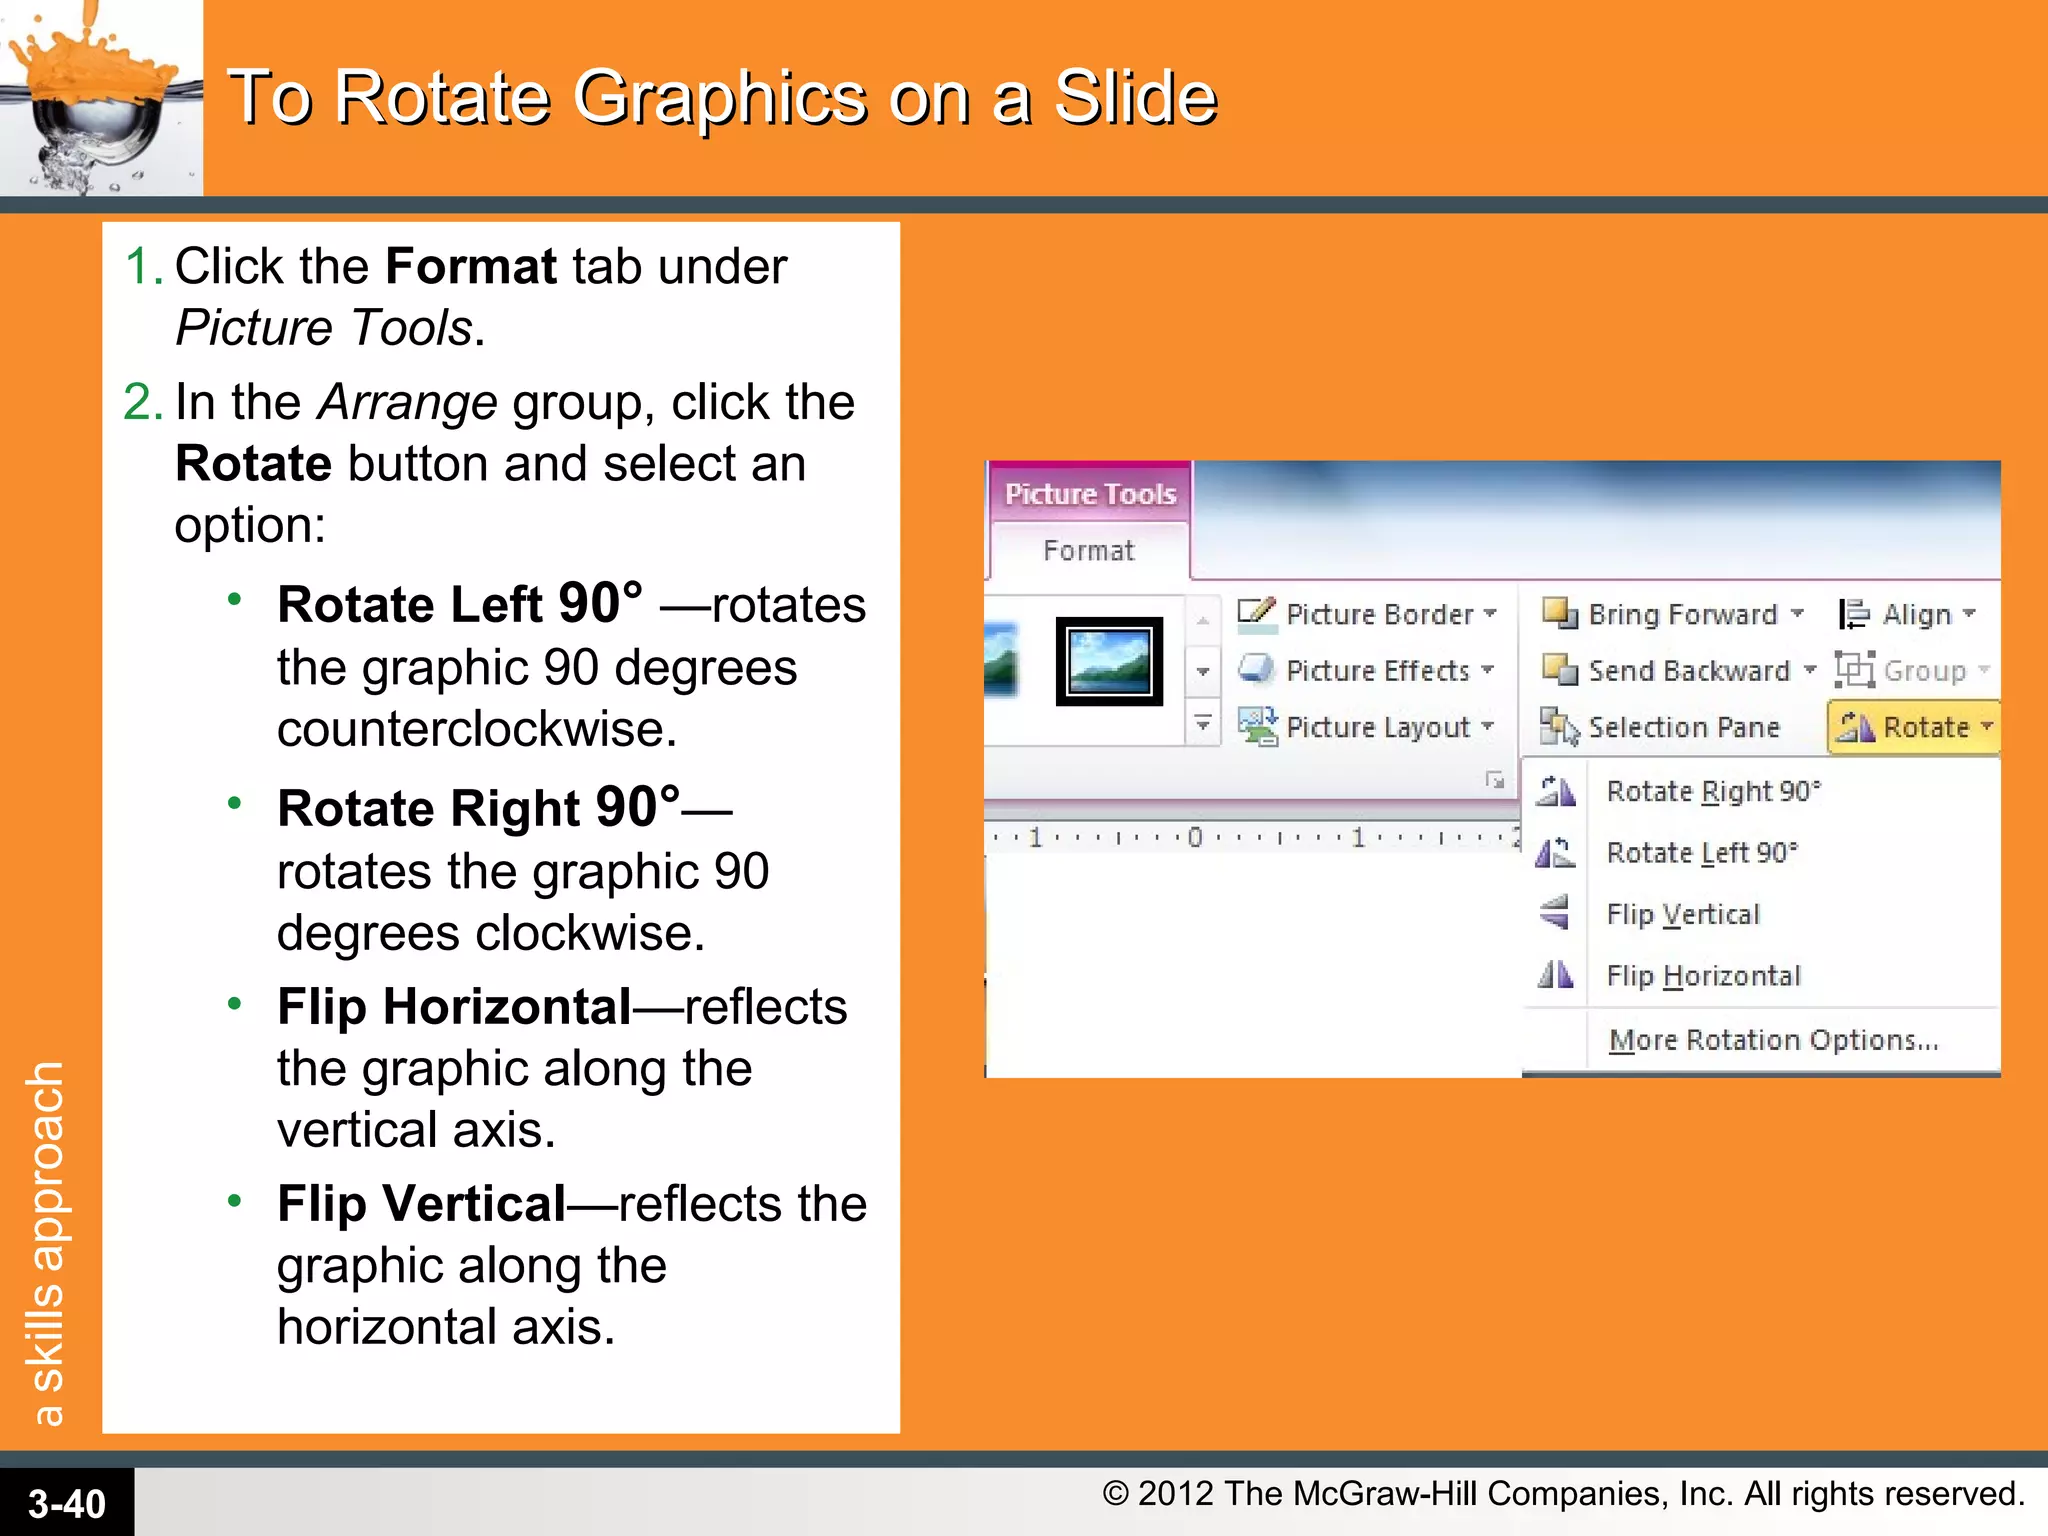Viewport: 2048px width, 1536px height.
Task: Click the Group objects icon
Action: tap(1853, 670)
